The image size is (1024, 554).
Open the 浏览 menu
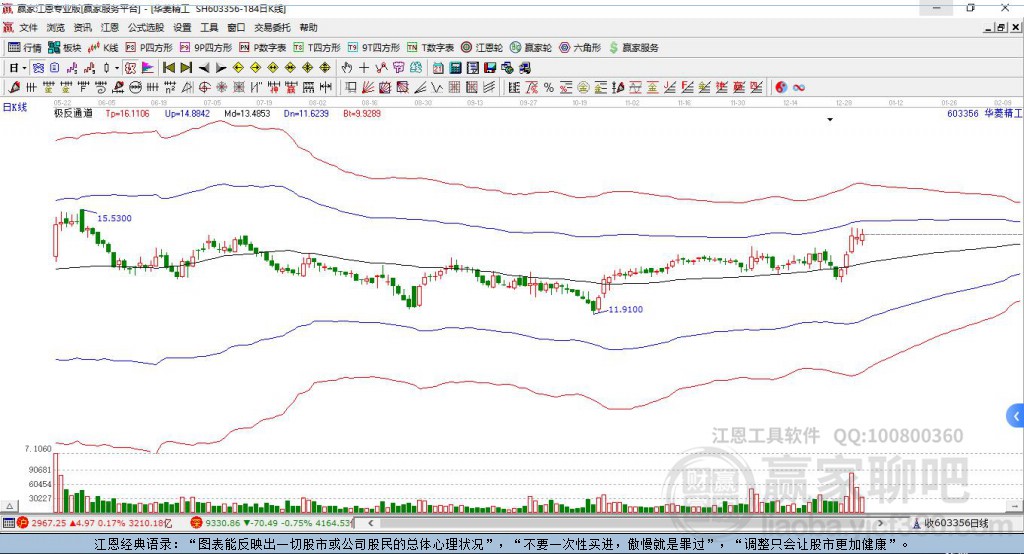coord(56,27)
